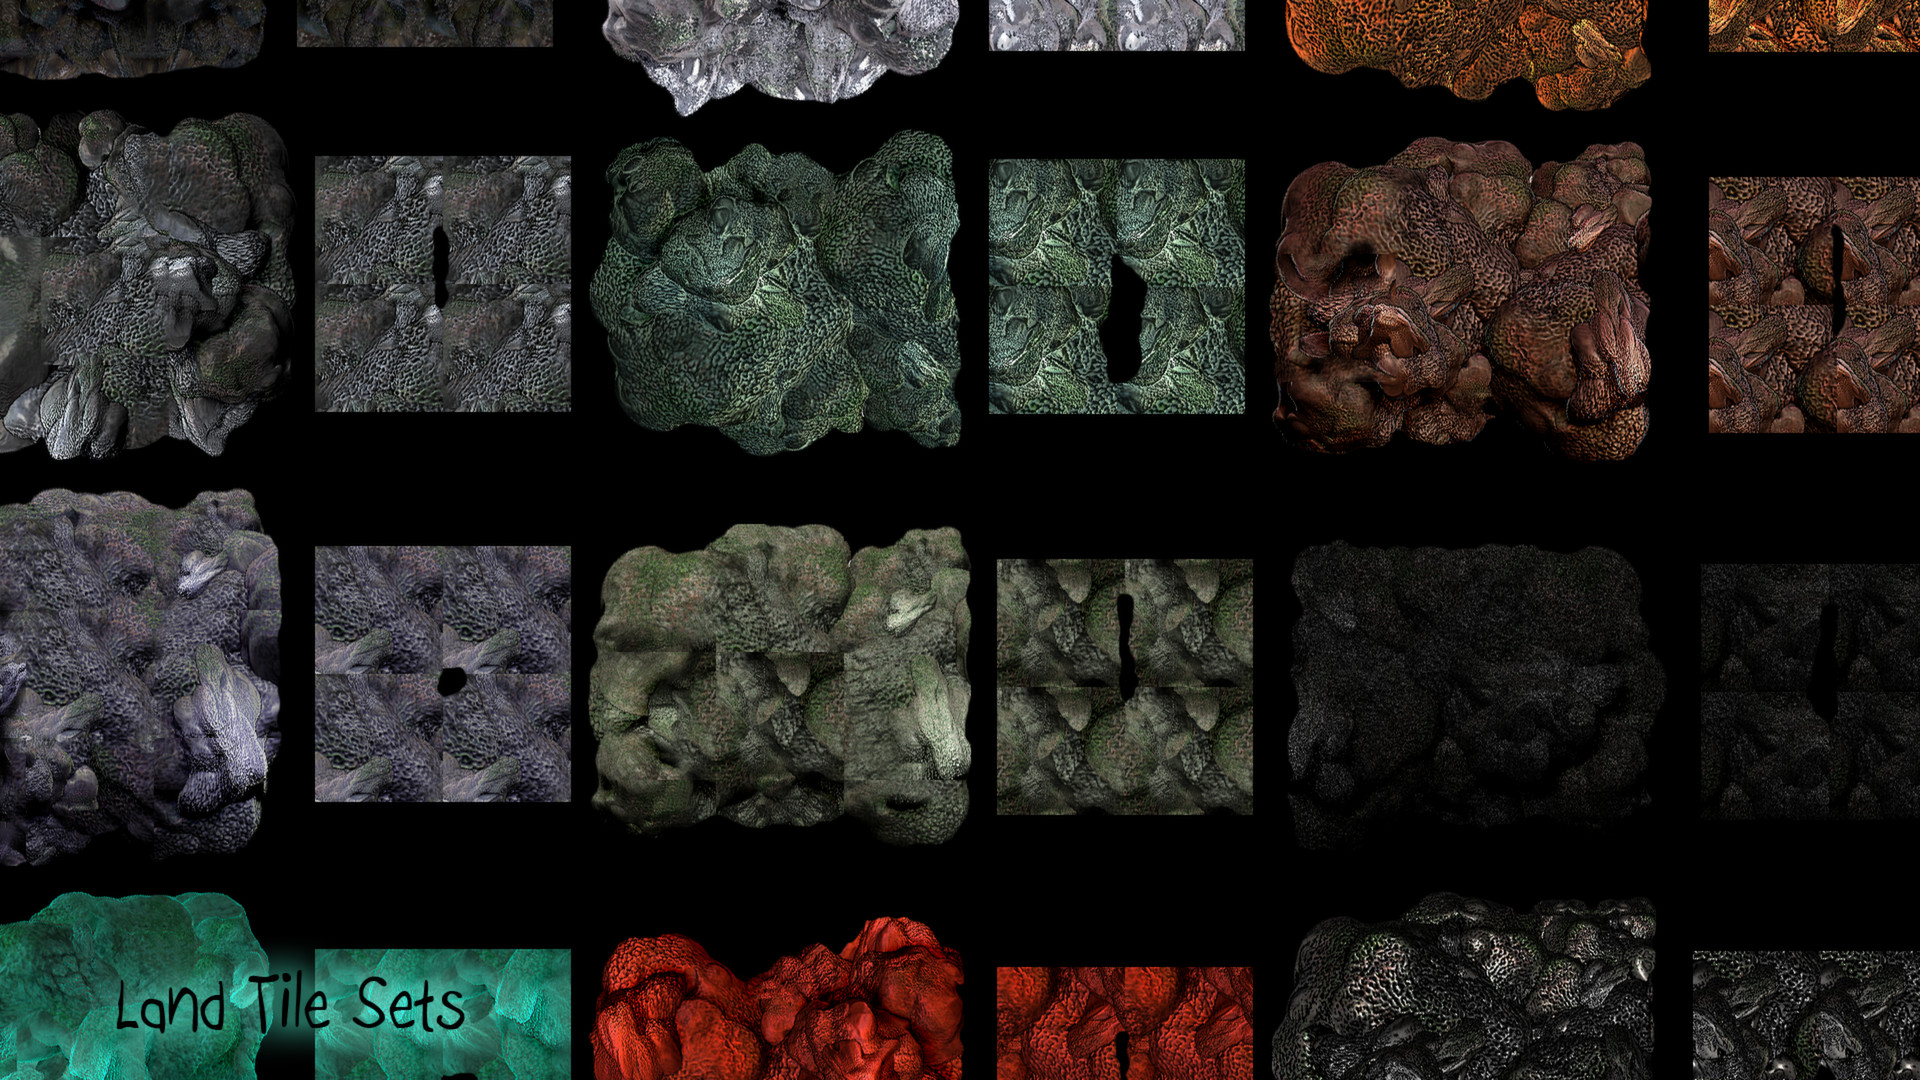Click the Land Tile Sets title text

point(290,1005)
